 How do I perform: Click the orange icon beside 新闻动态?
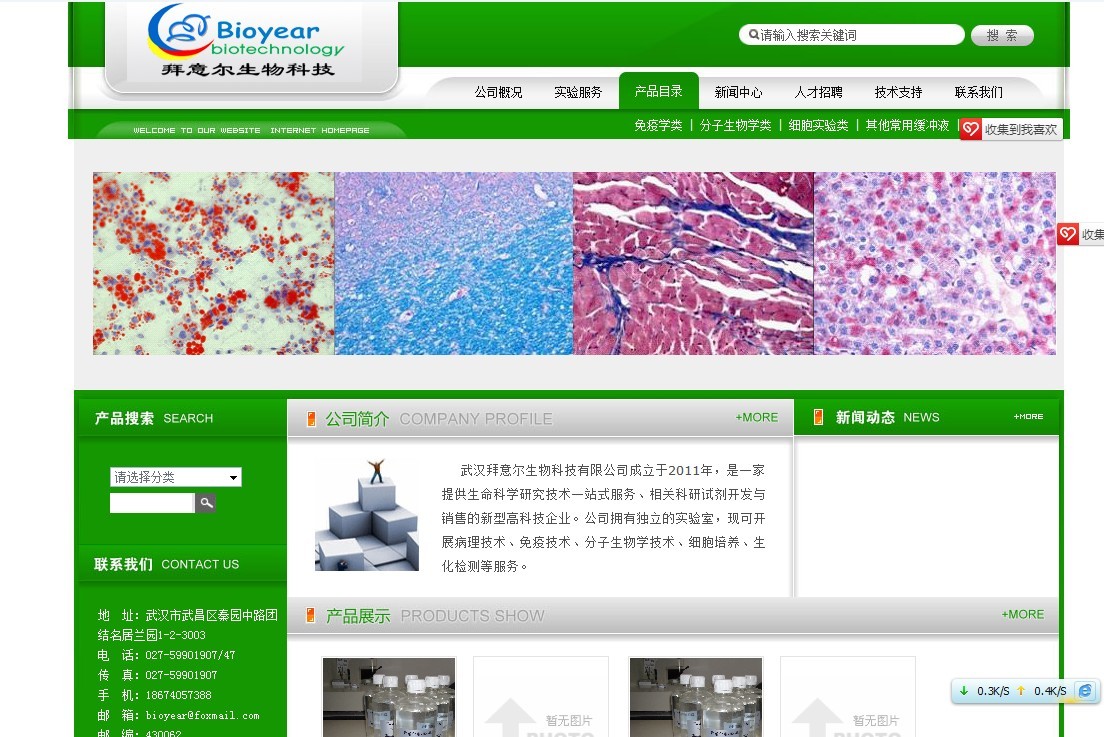pyautogui.click(x=819, y=417)
